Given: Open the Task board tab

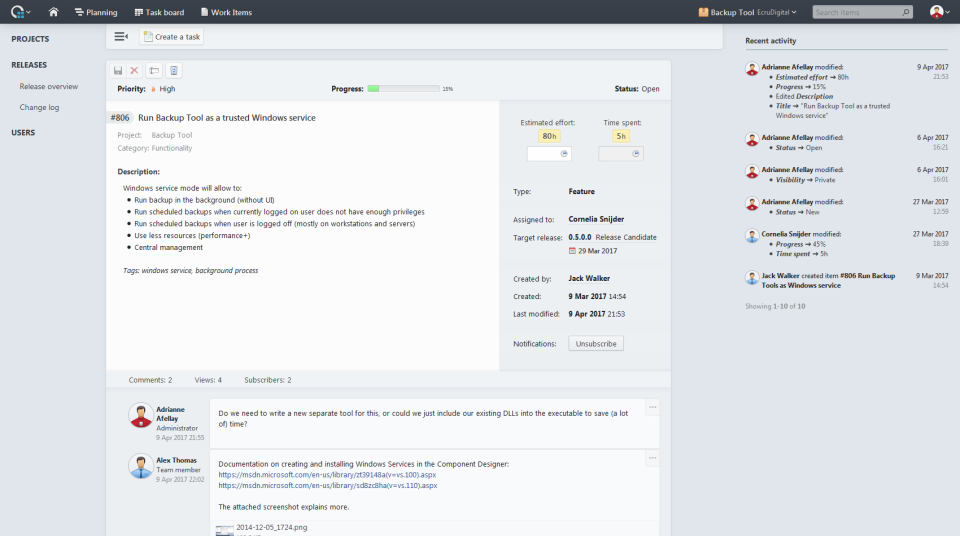Looking at the screenshot, I should pyautogui.click(x=159, y=12).
